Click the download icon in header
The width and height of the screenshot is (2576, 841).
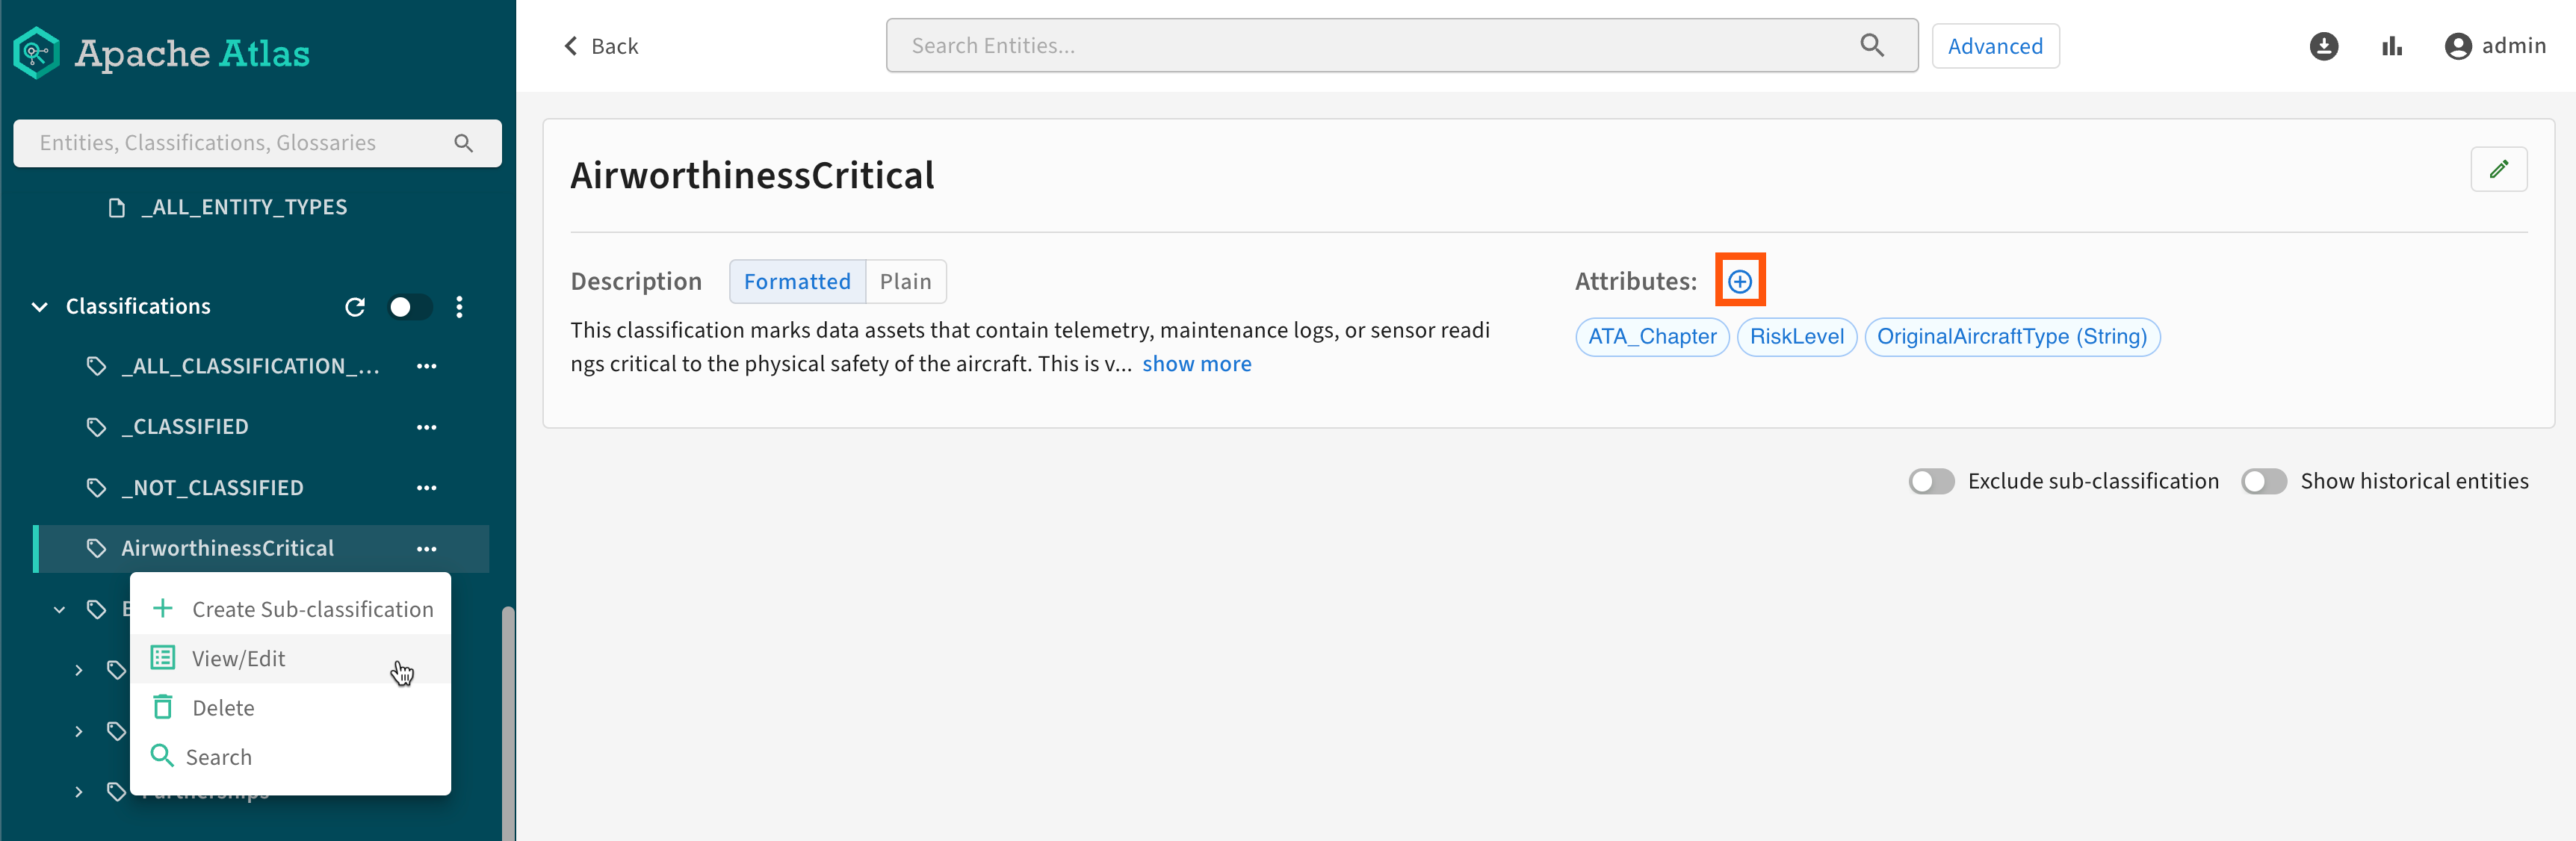2323,46
